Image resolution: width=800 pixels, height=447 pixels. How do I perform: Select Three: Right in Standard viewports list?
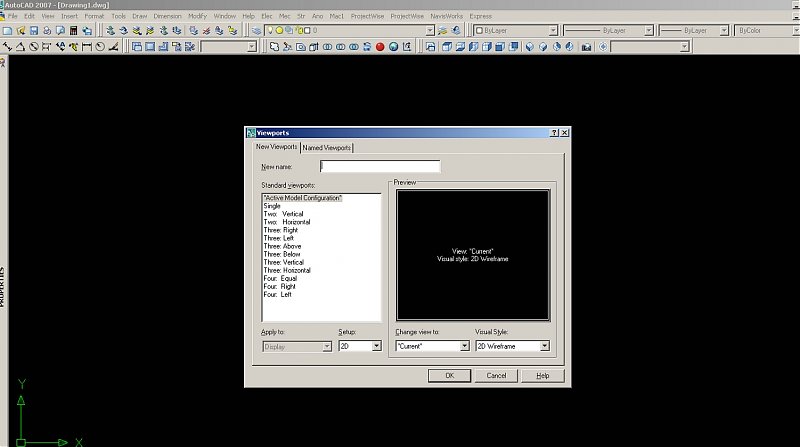click(281, 230)
